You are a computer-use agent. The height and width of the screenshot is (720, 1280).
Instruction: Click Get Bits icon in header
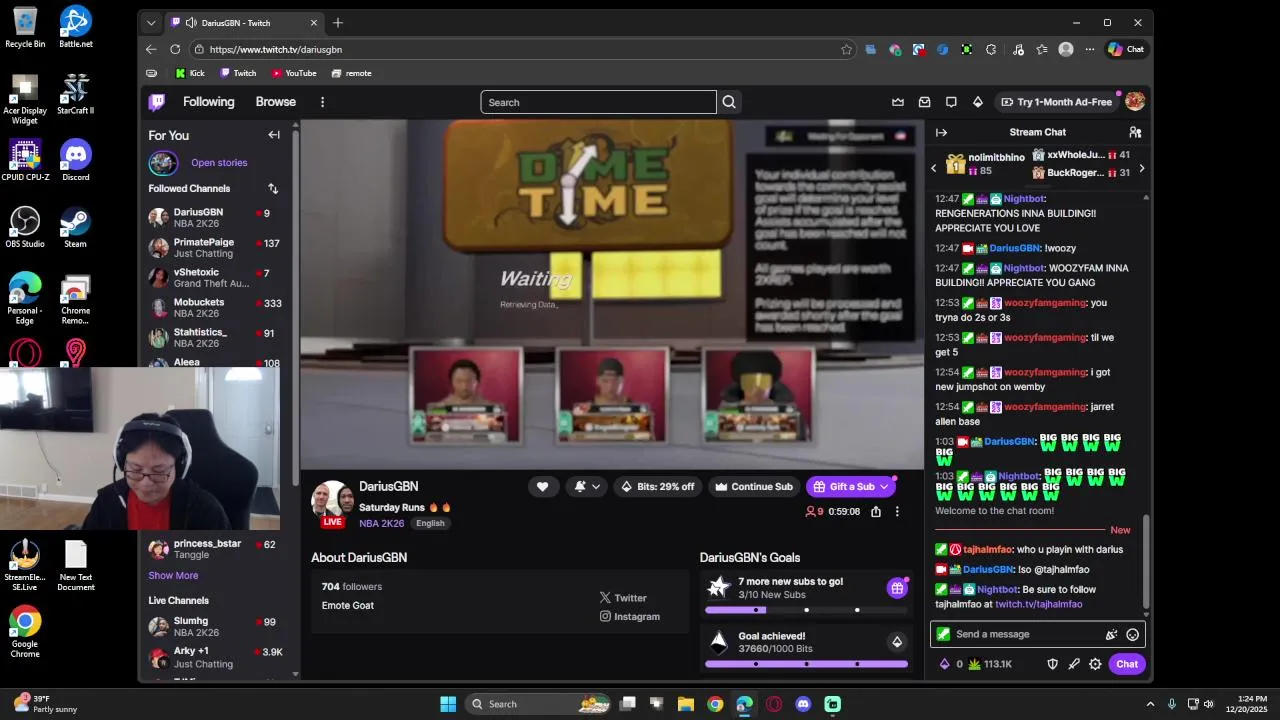pyautogui.click(x=978, y=102)
